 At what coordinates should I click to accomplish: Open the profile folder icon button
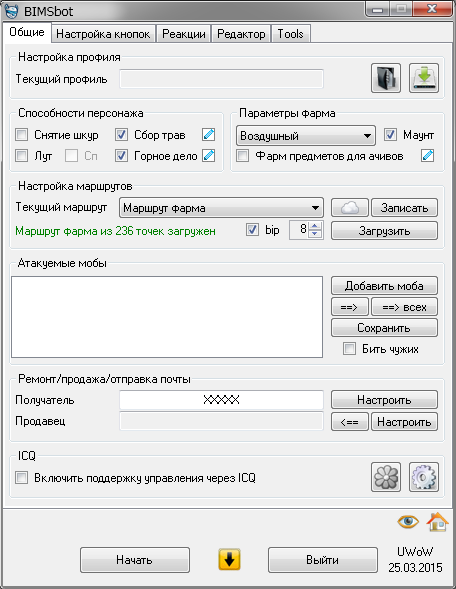click(x=386, y=78)
